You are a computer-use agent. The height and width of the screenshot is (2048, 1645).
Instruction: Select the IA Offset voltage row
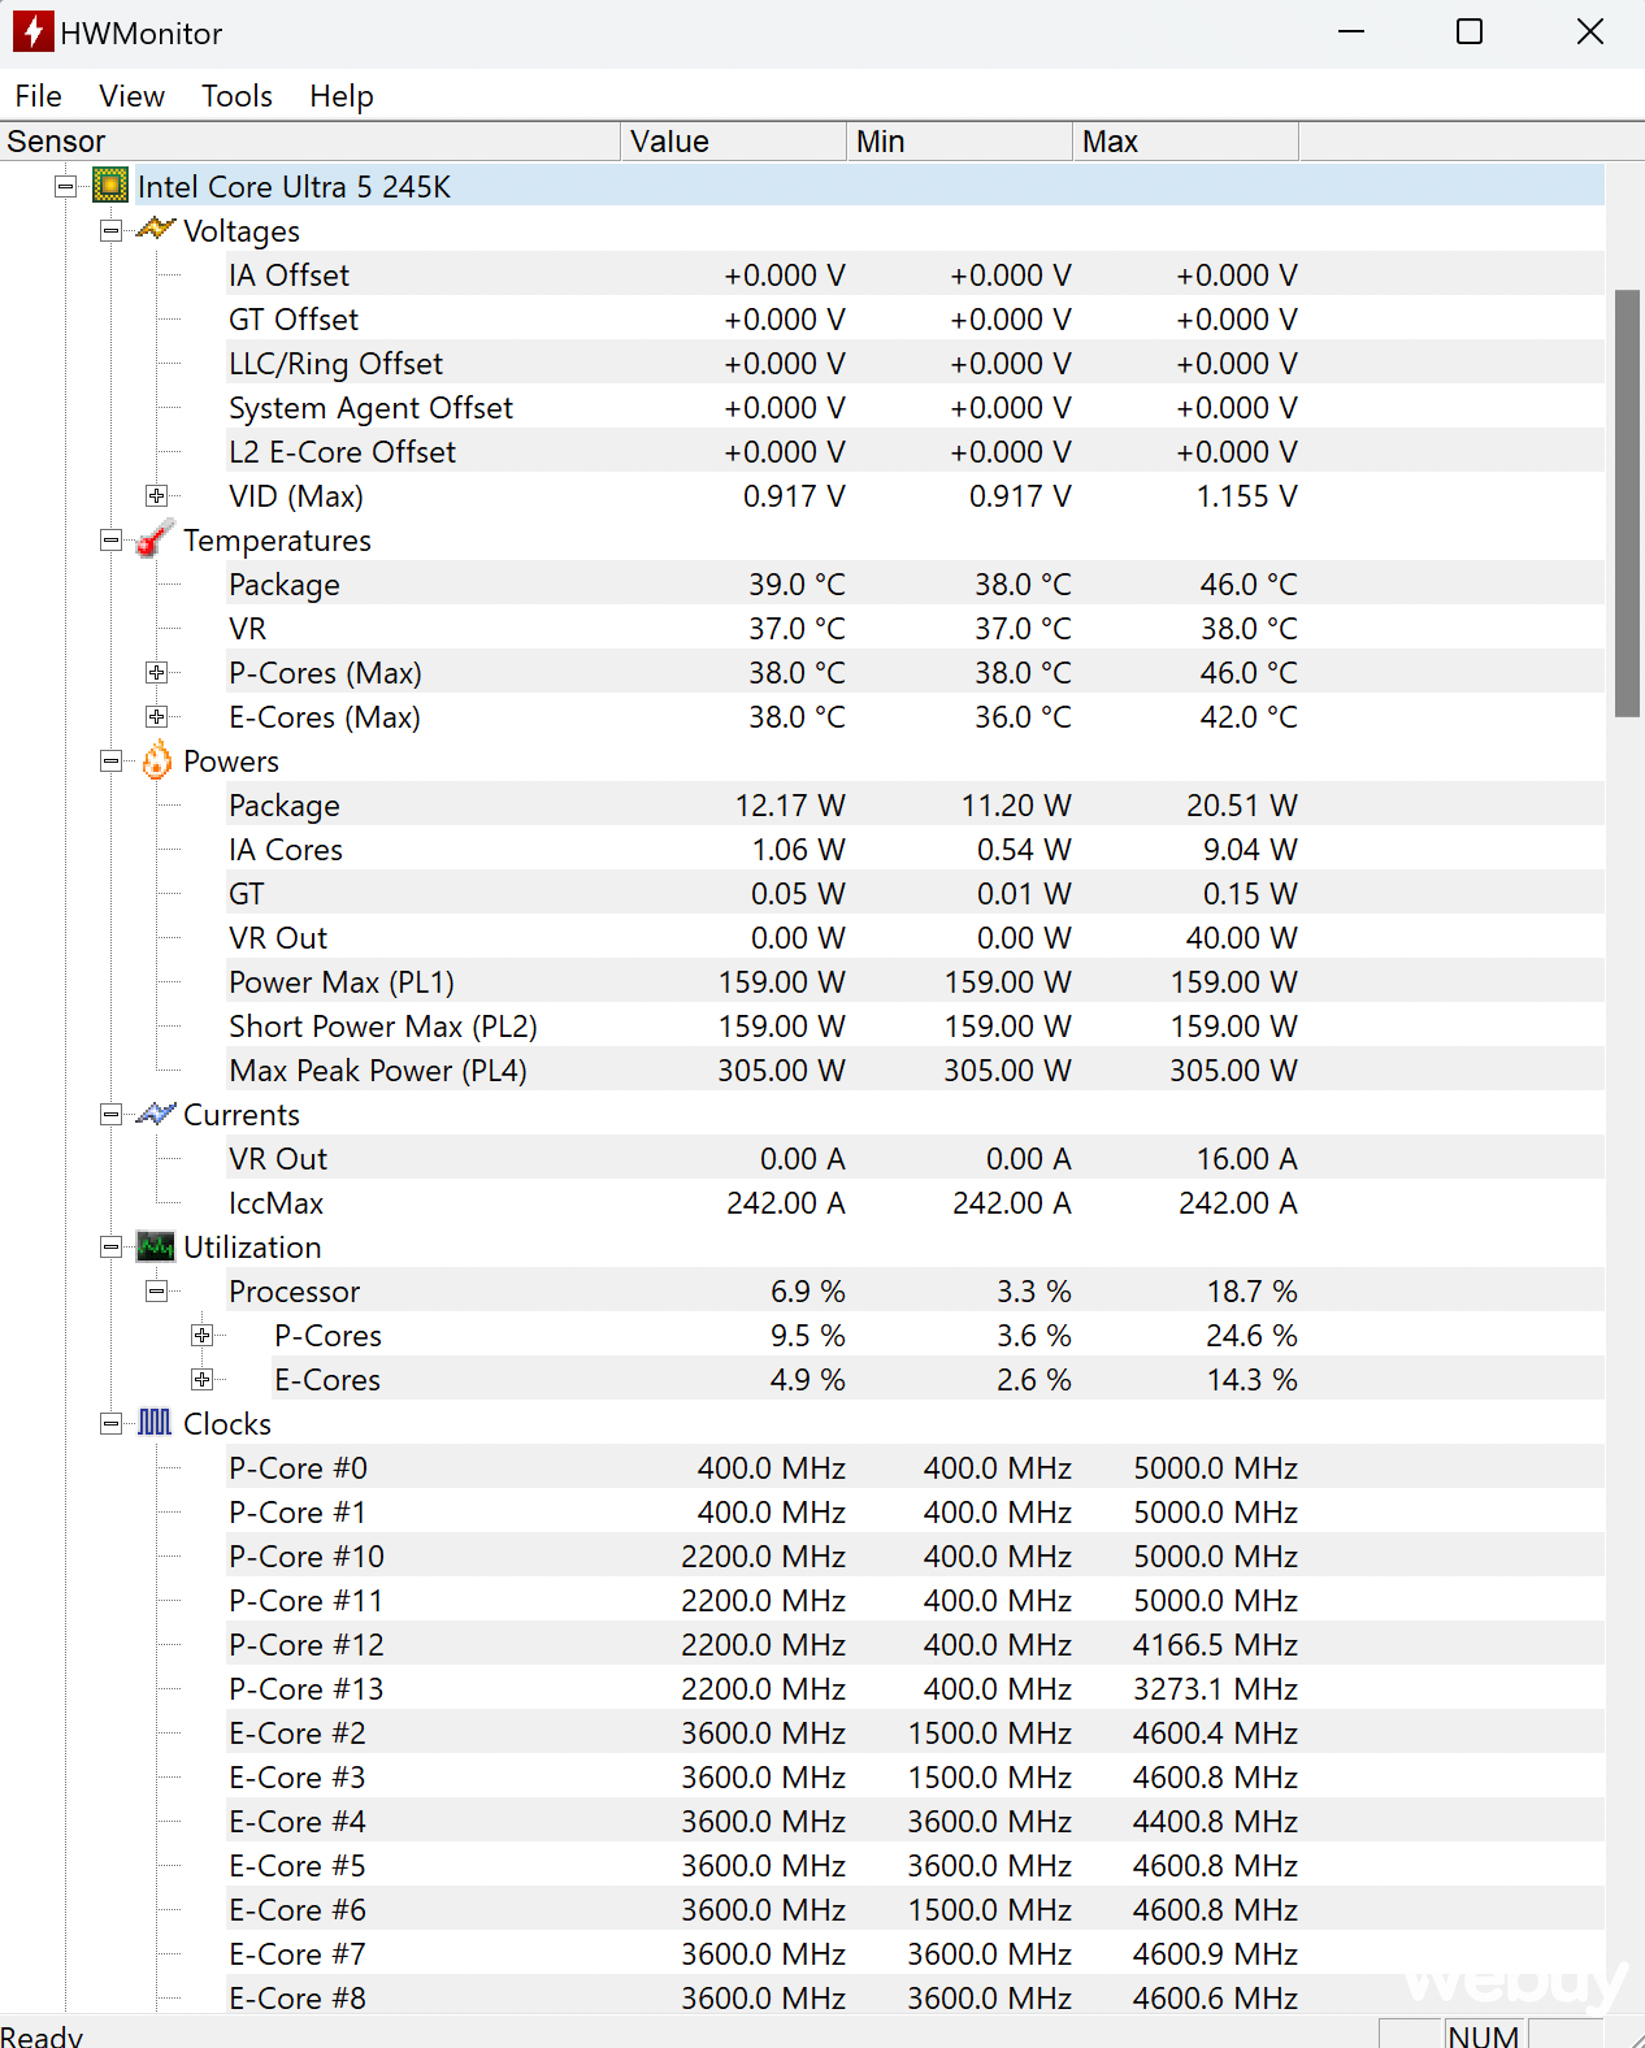915,275
